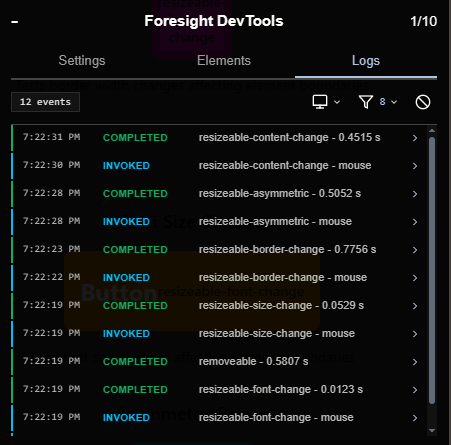Image resolution: width=451 pixels, height=445 pixels.
Task: Minimize the Foresight DevTools panel
Action: tap(15, 22)
